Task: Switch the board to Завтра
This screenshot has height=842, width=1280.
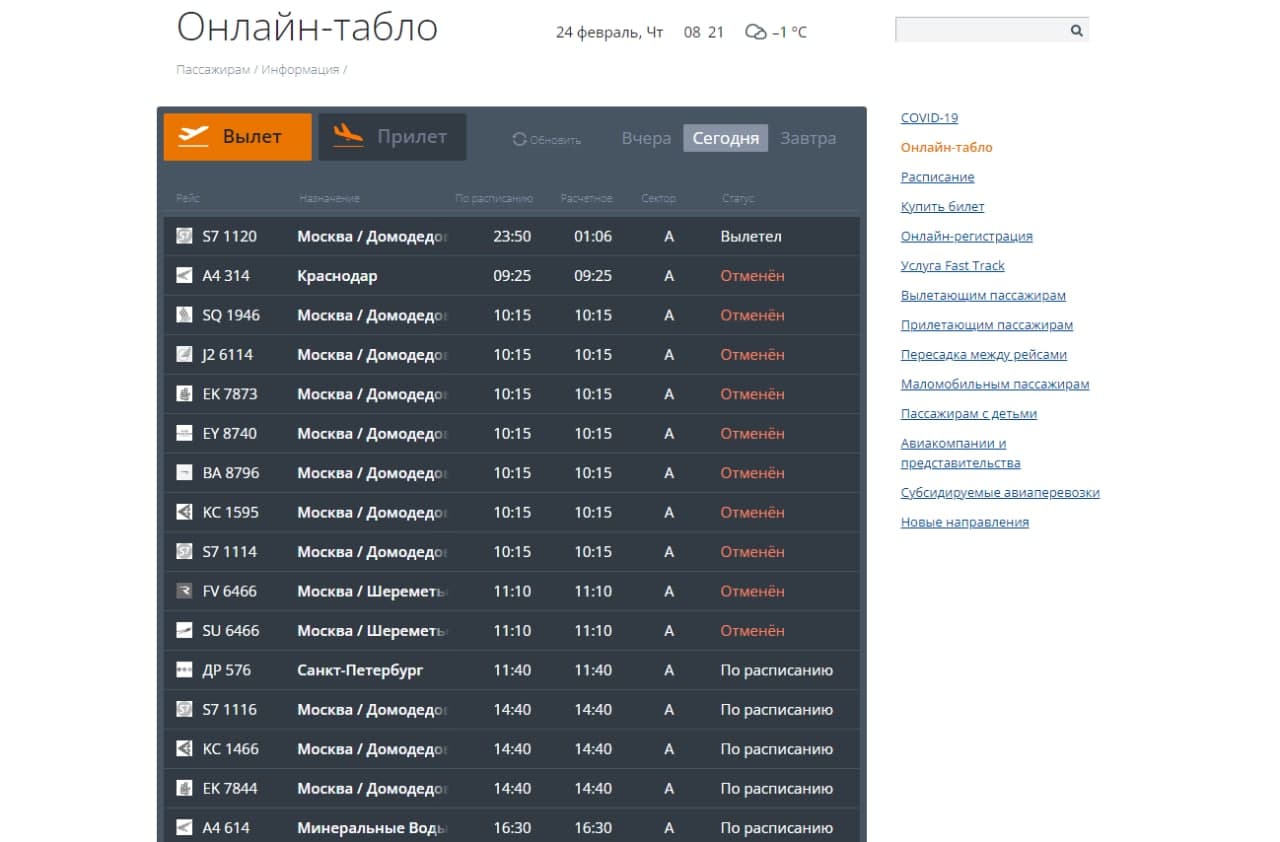Action: pyautogui.click(x=808, y=138)
